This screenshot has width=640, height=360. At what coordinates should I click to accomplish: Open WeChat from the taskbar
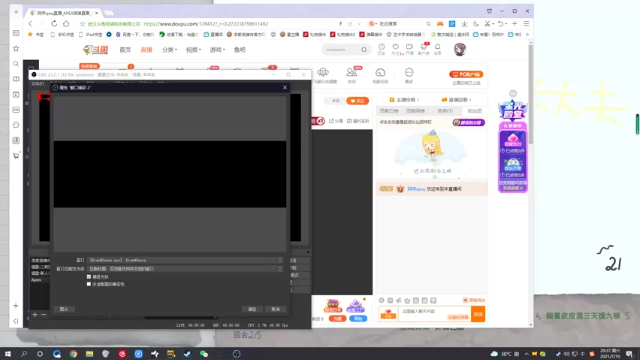point(204,354)
